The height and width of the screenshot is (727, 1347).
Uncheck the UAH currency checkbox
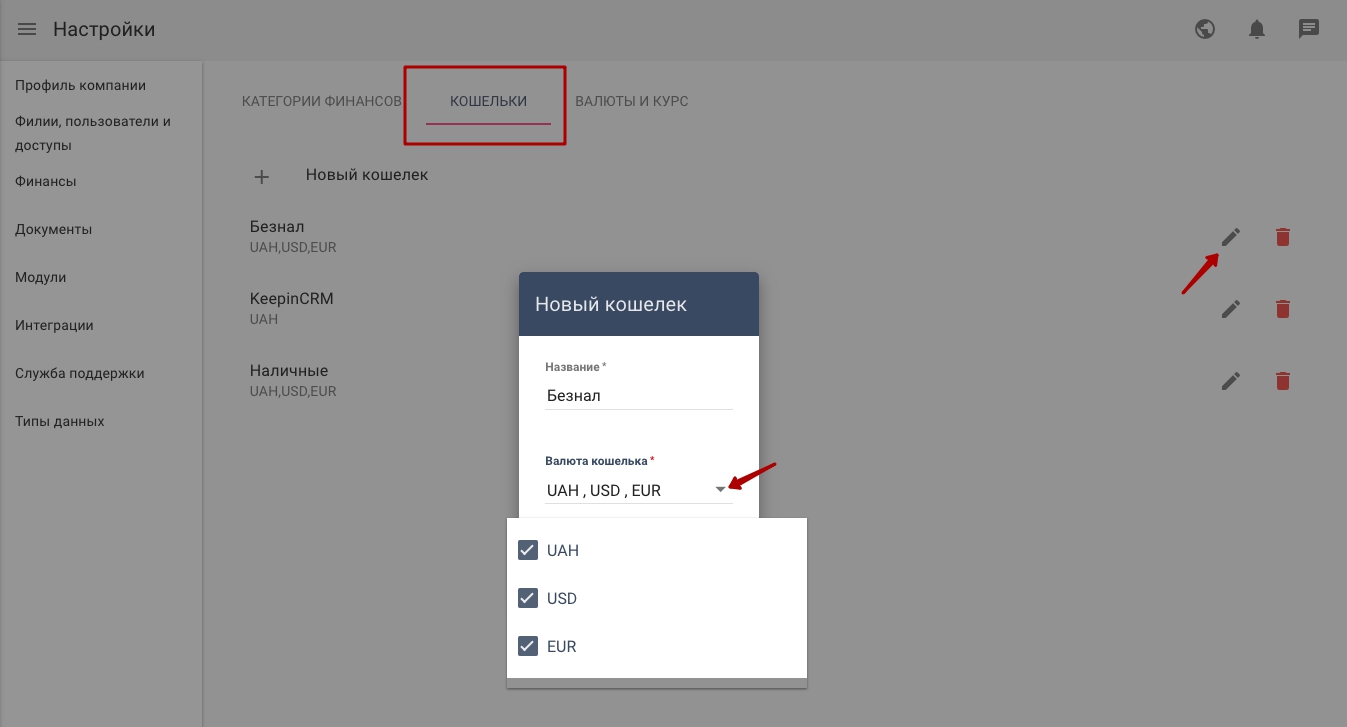pyautogui.click(x=528, y=551)
